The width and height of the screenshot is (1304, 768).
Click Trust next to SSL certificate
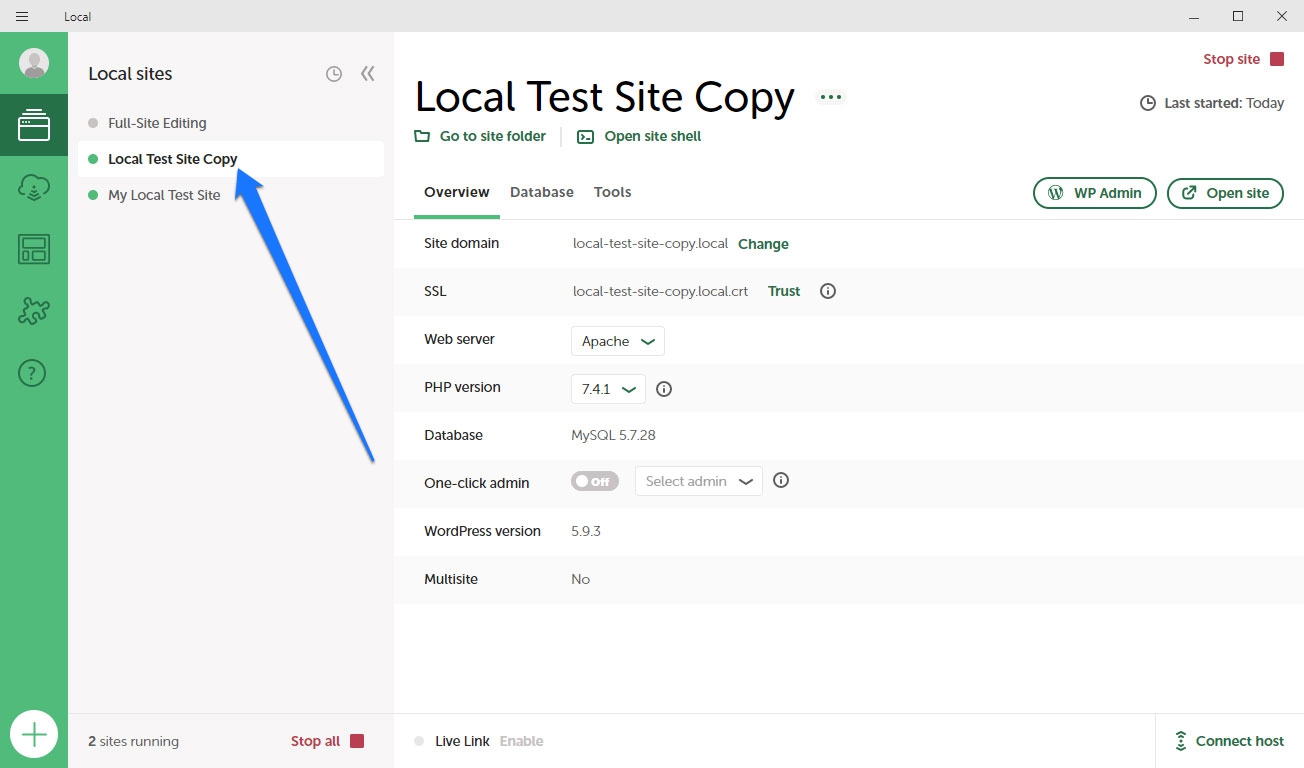click(x=784, y=291)
